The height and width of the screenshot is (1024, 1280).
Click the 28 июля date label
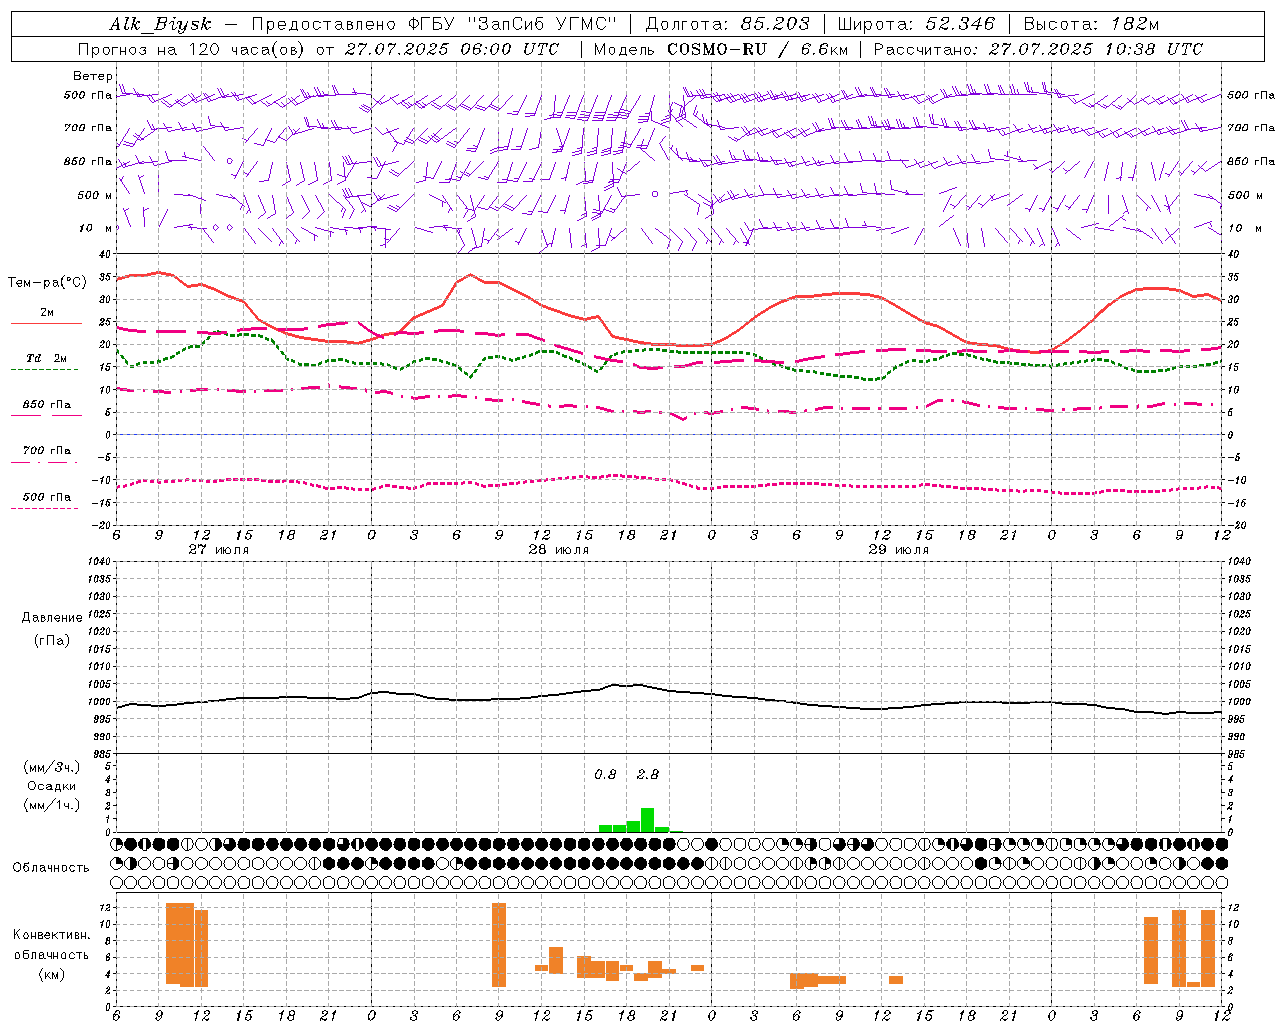559,549
